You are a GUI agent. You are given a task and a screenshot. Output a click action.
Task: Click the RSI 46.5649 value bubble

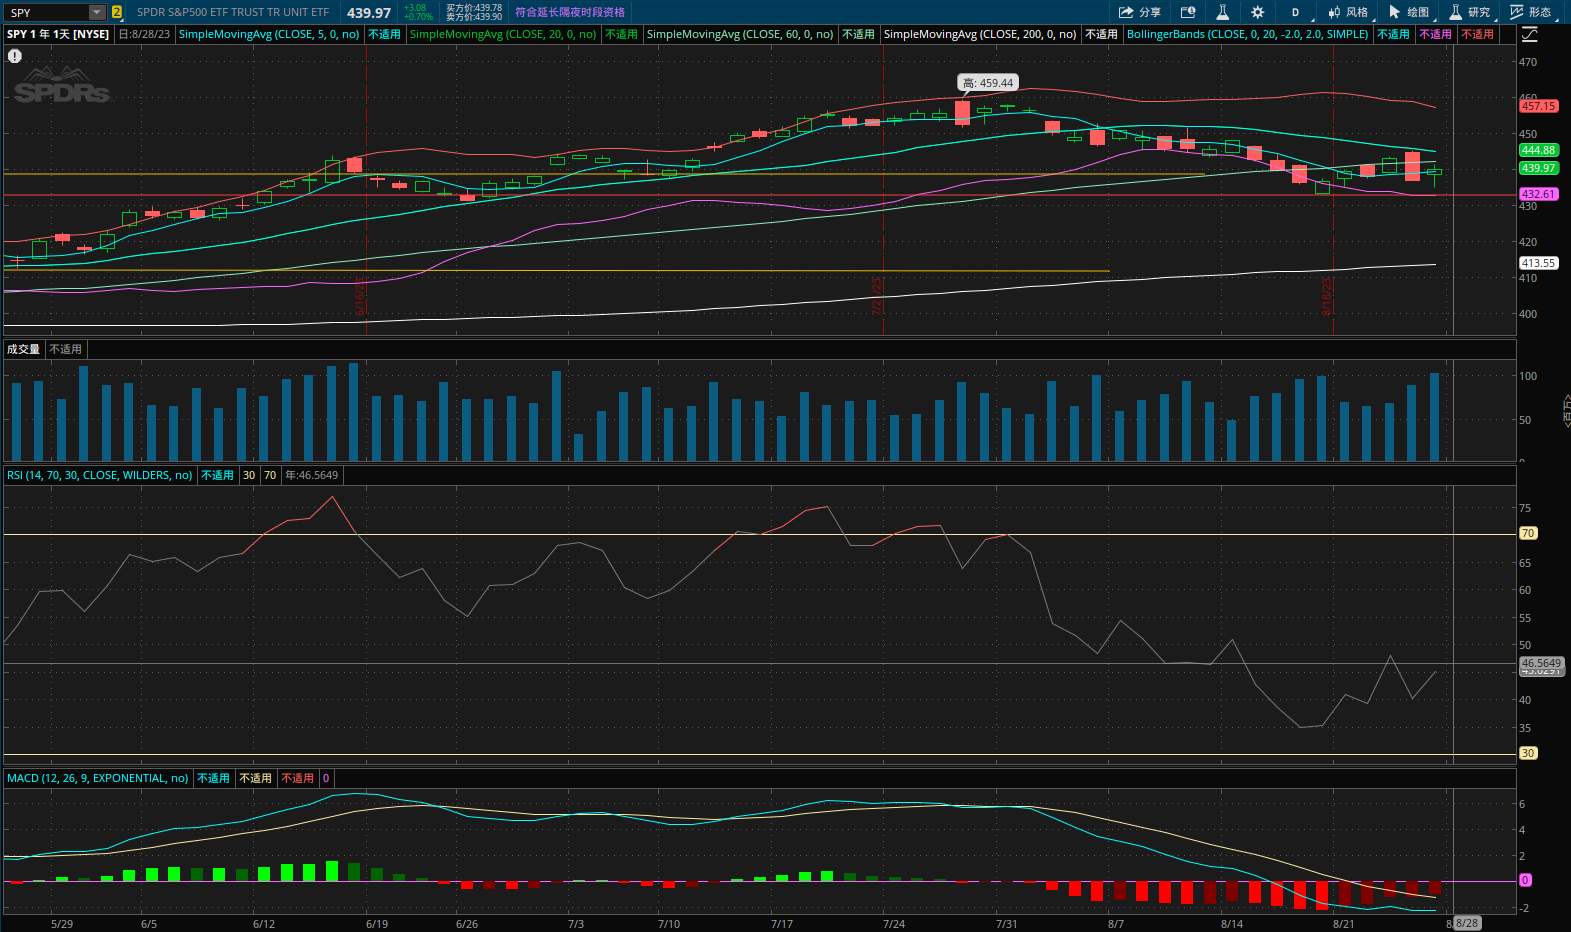pyautogui.click(x=1541, y=663)
